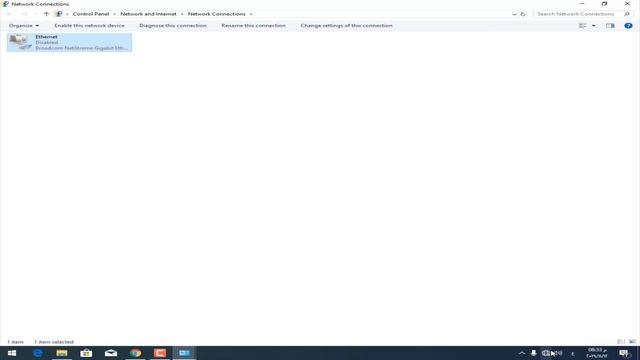The image size is (640, 360).
Task: Restore down the Network Connections window
Action: coord(604,4)
